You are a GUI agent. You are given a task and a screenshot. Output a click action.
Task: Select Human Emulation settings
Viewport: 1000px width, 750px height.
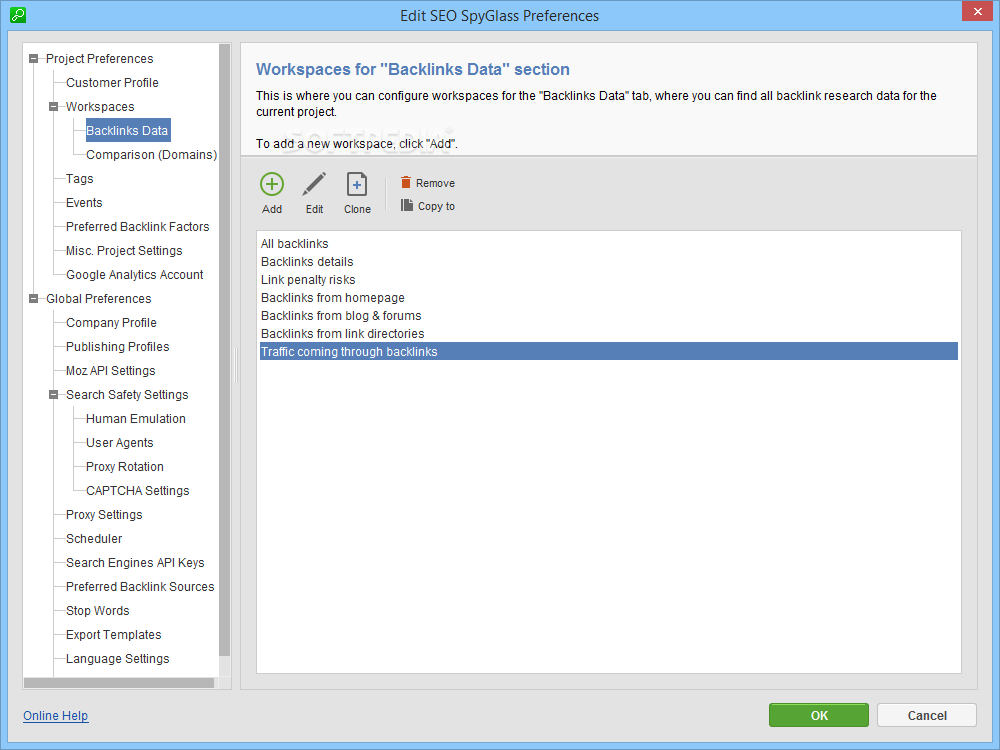pos(136,419)
